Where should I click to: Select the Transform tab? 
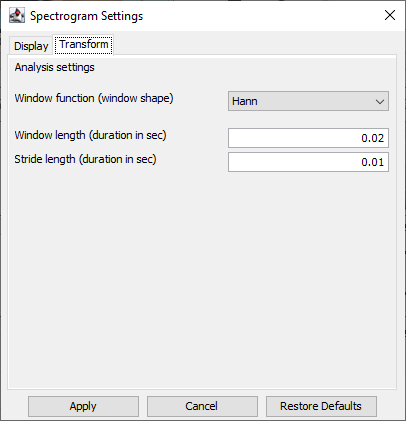[84, 44]
